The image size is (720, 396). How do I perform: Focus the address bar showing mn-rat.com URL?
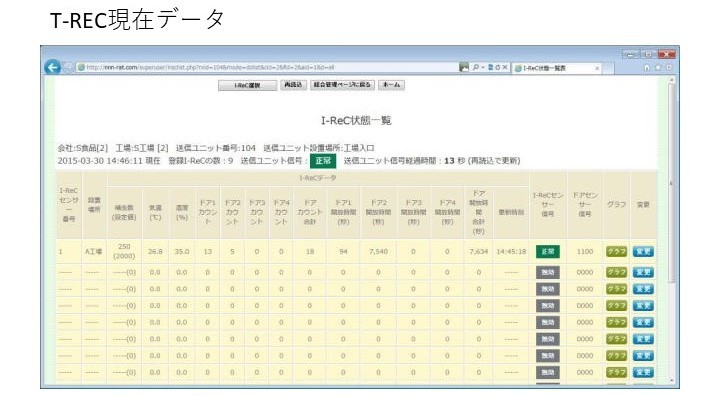269,68
